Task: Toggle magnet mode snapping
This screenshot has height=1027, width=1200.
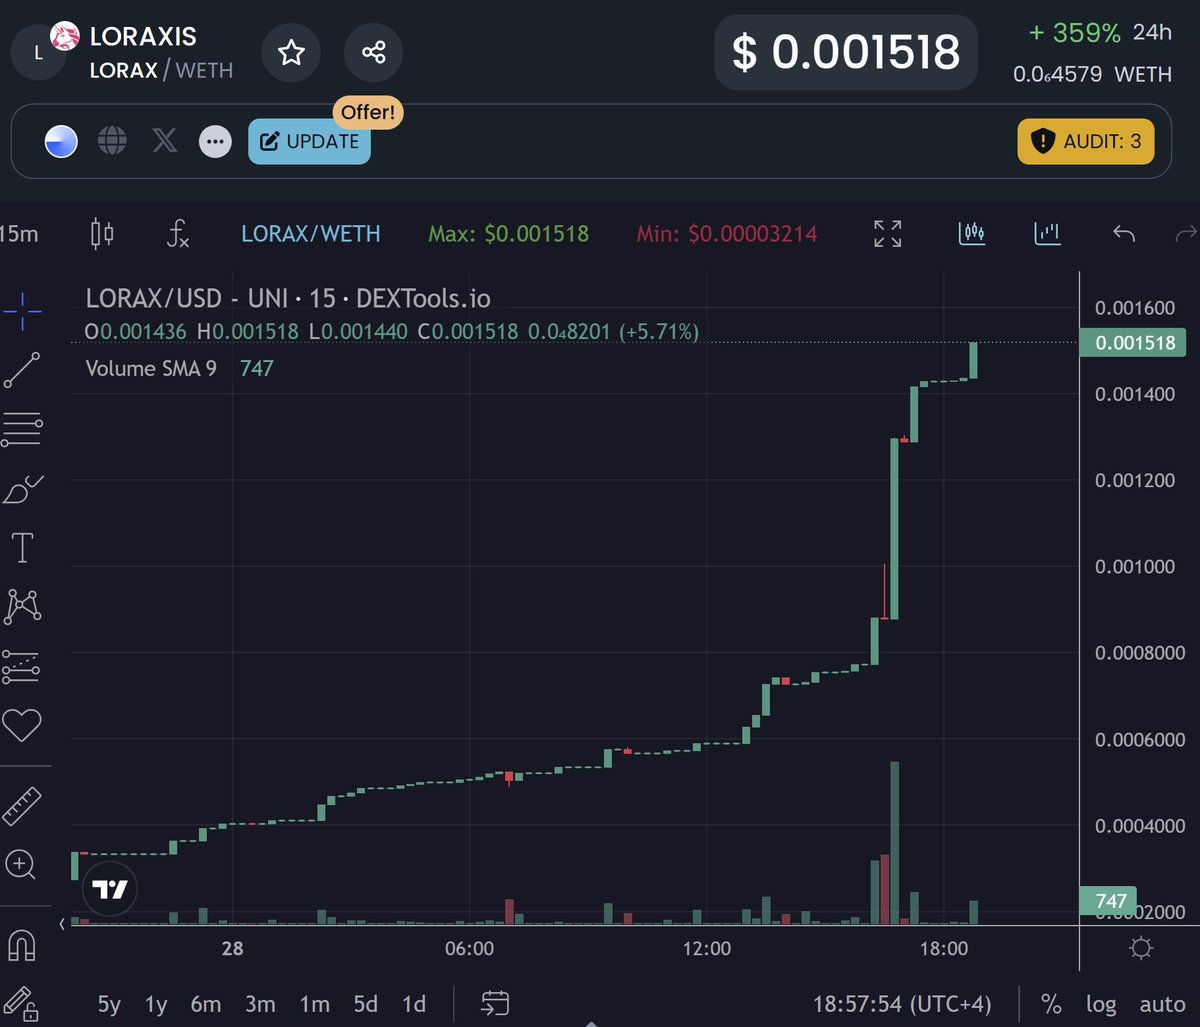Action: 21,945
